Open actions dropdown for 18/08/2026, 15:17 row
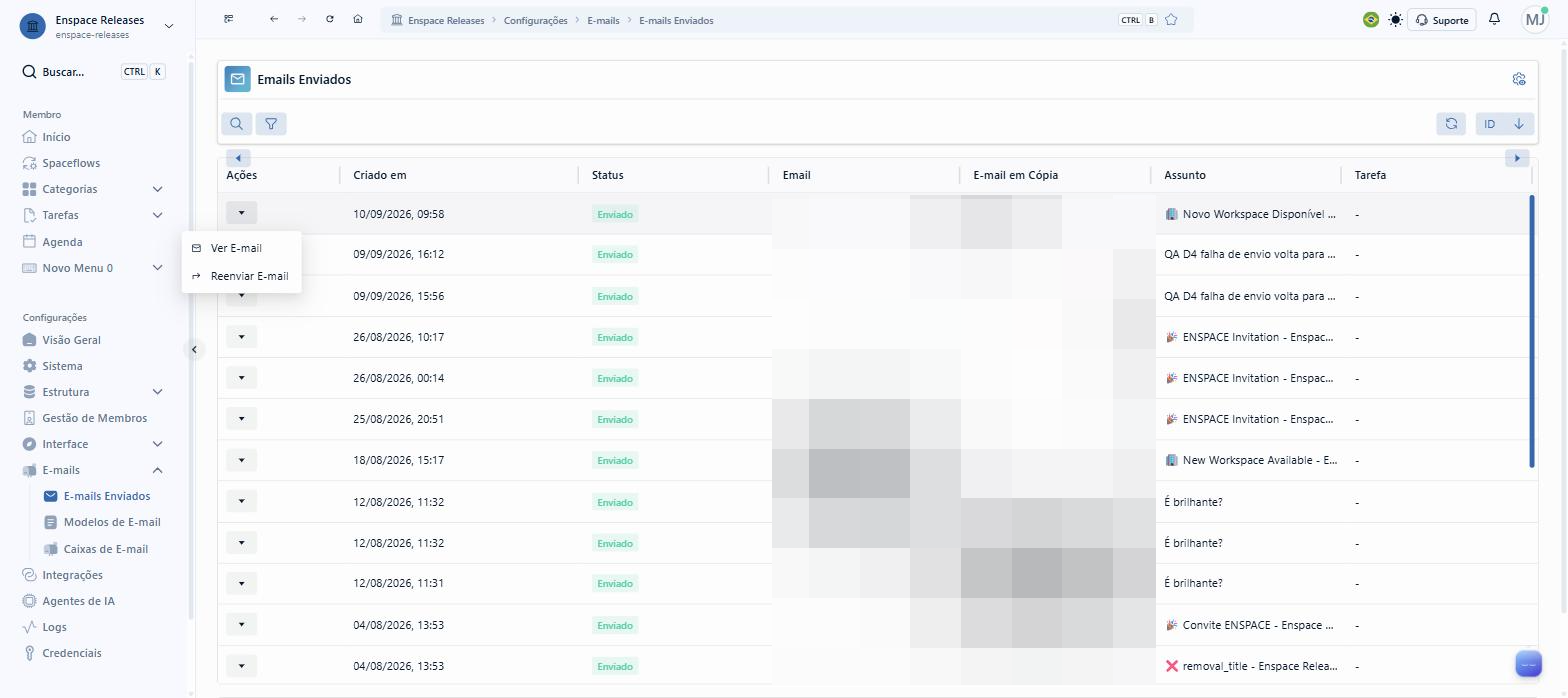The height and width of the screenshot is (698, 1568). tap(241, 460)
